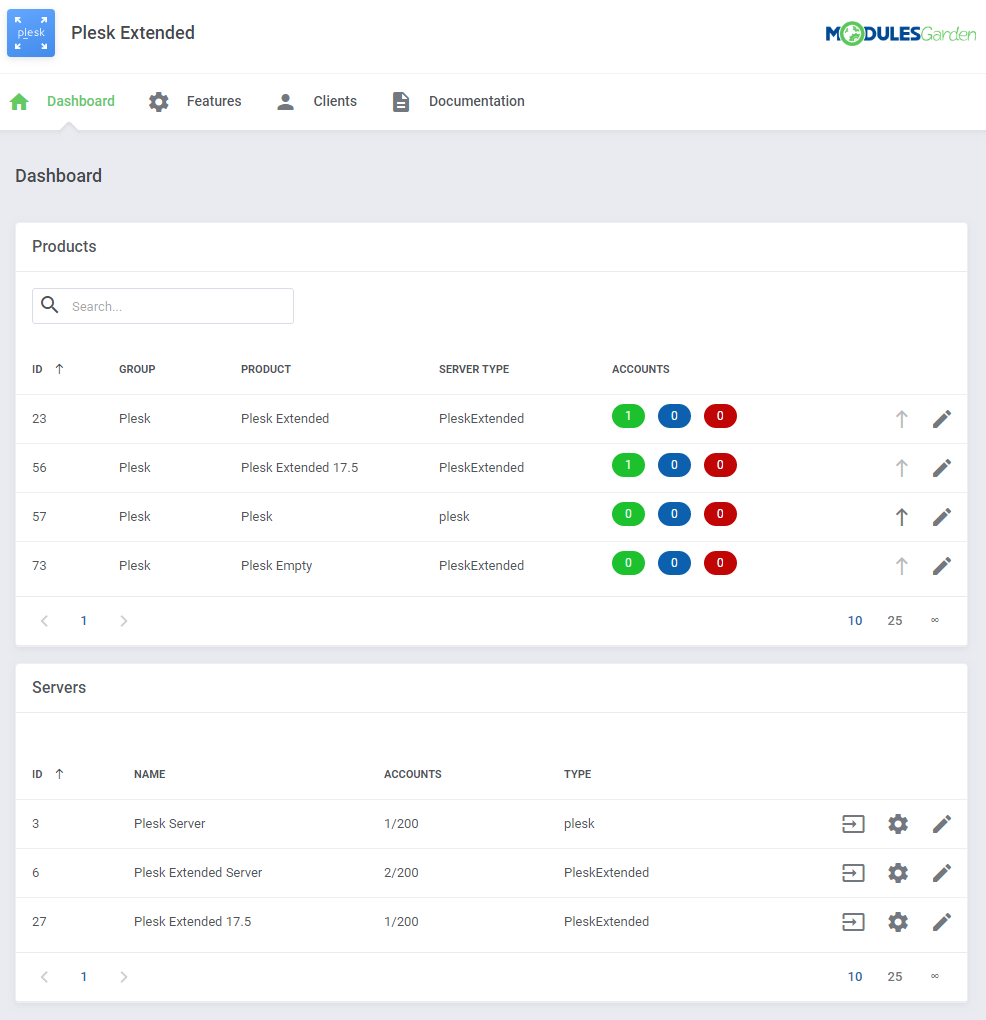986x1020 pixels.
Task: Edit Plesk Server with pencil icon
Action: (x=942, y=824)
